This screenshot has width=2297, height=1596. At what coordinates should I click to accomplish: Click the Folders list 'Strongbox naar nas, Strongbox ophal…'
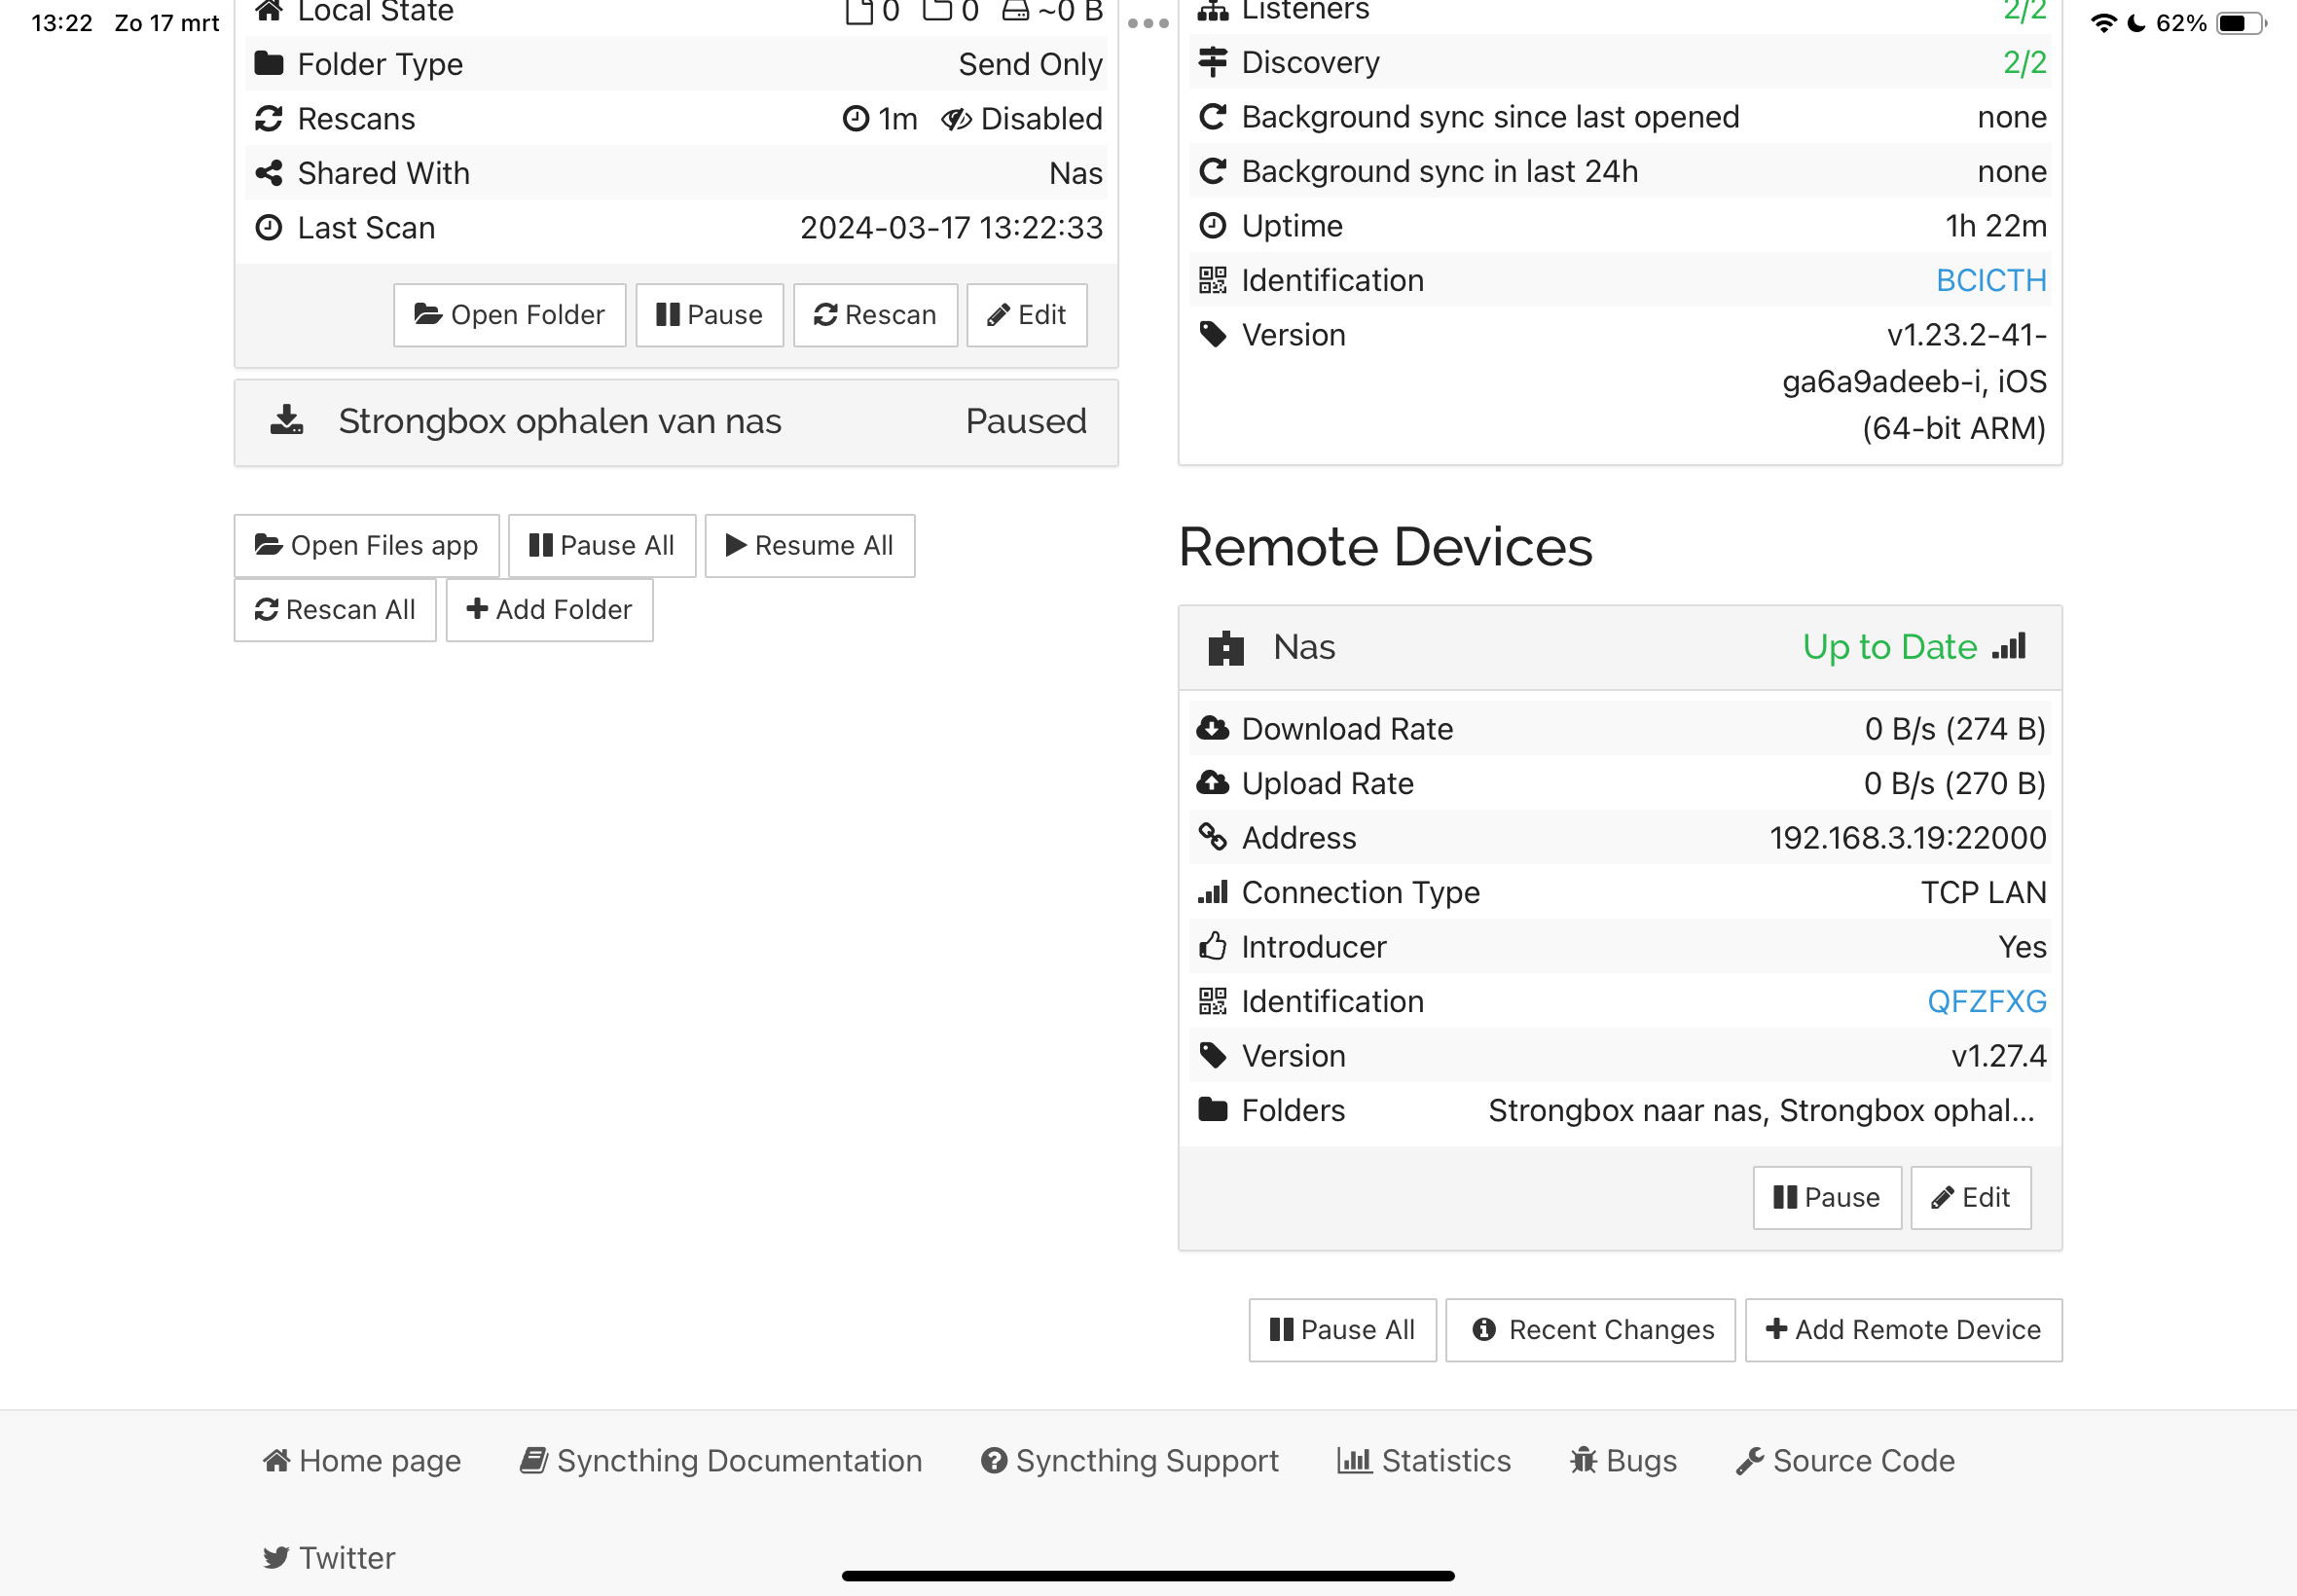tap(1761, 1110)
